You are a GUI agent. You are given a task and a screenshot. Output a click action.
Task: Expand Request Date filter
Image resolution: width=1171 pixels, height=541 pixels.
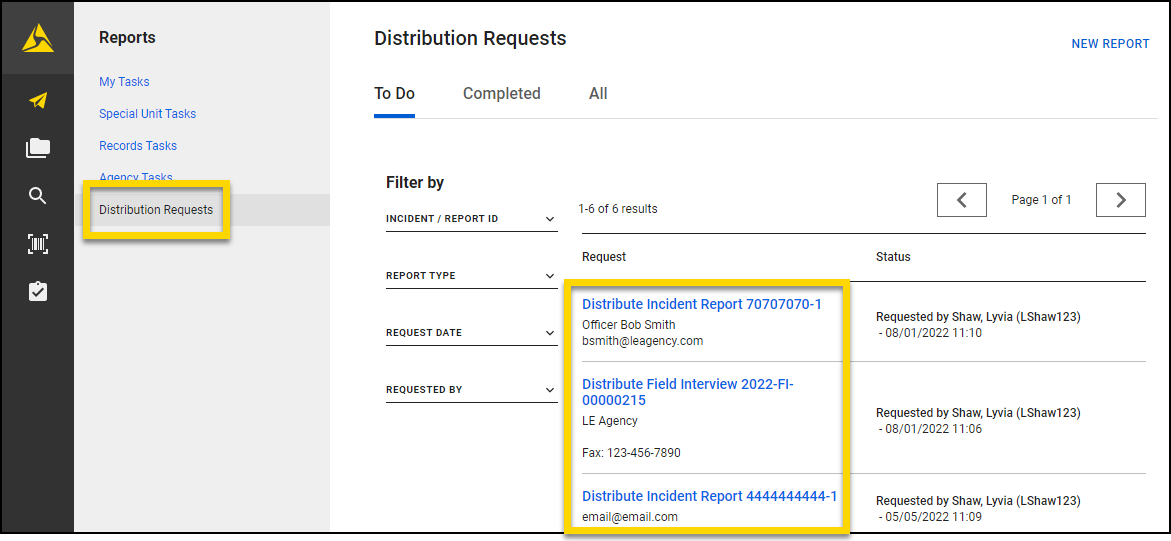tap(471, 333)
